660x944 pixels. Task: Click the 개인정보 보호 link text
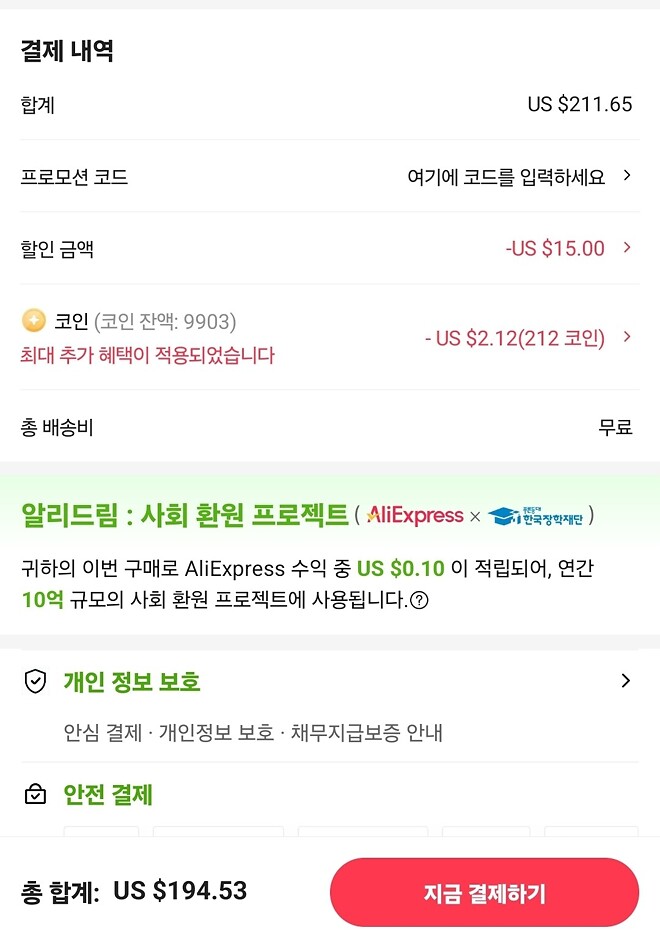(x=224, y=728)
